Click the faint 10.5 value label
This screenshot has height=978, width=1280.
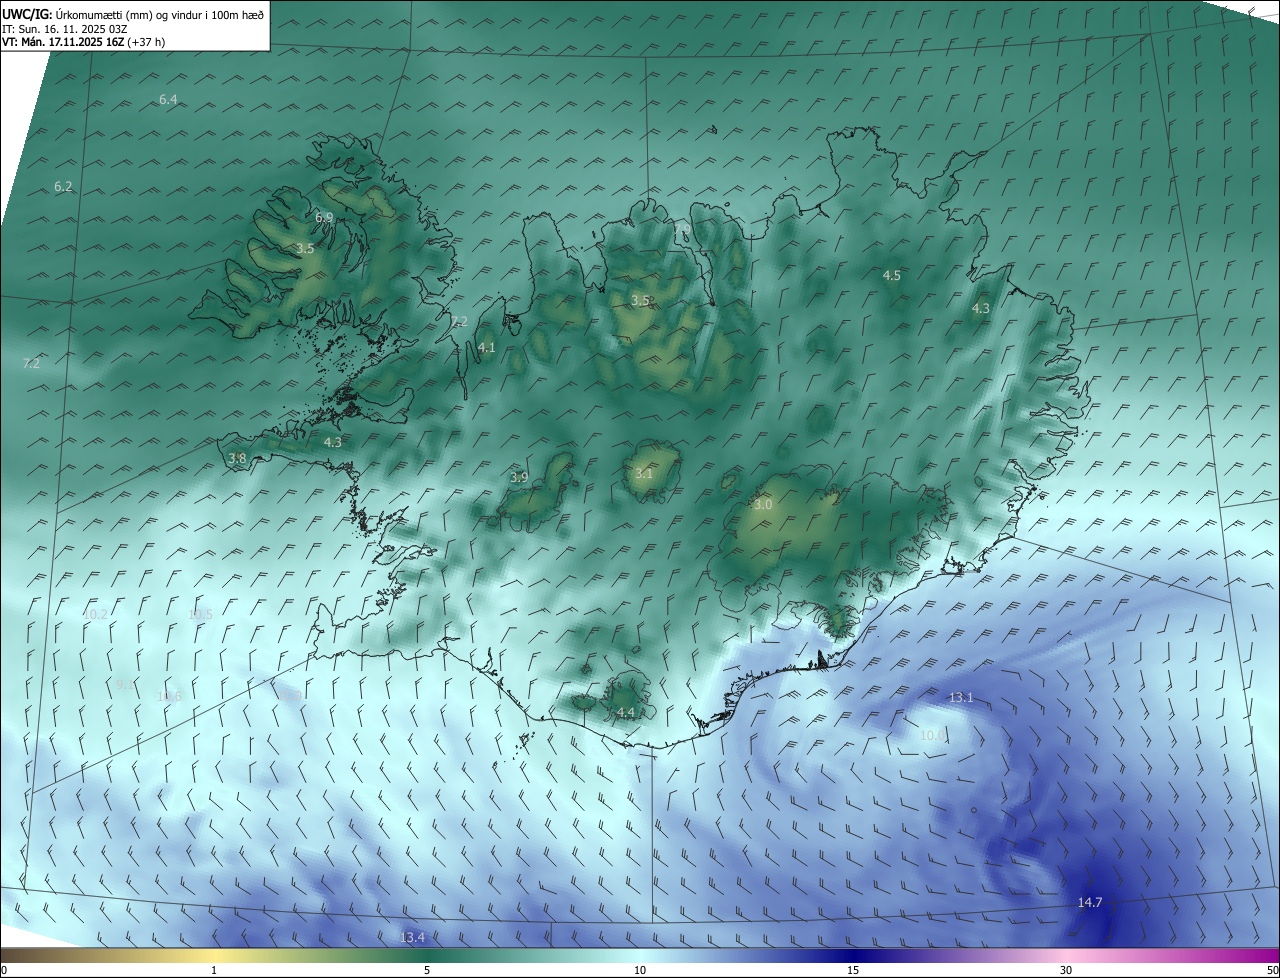(x=201, y=614)
